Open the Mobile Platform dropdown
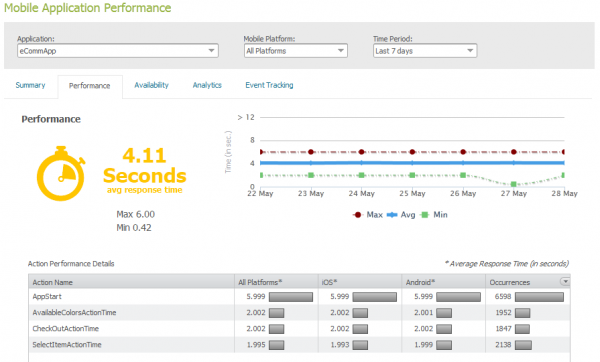This screenshot has height=362, width=600. [x=295, y=51]
